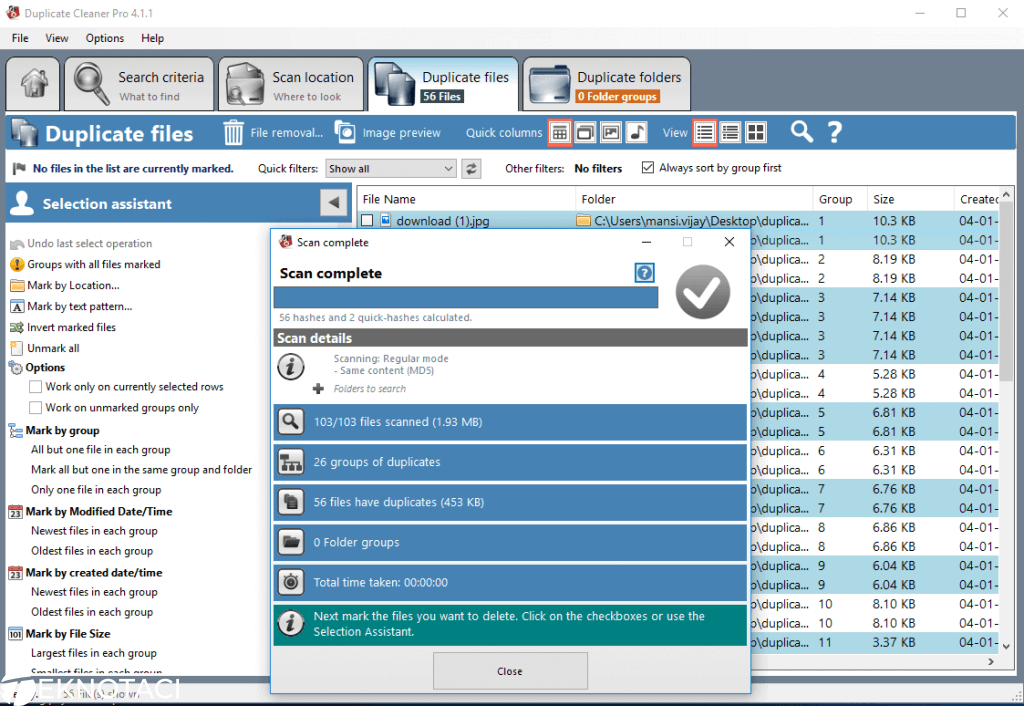The image size is (1024, 706).
Task: Click the question mark help icon in toolbar
Action: click(835, 133)
